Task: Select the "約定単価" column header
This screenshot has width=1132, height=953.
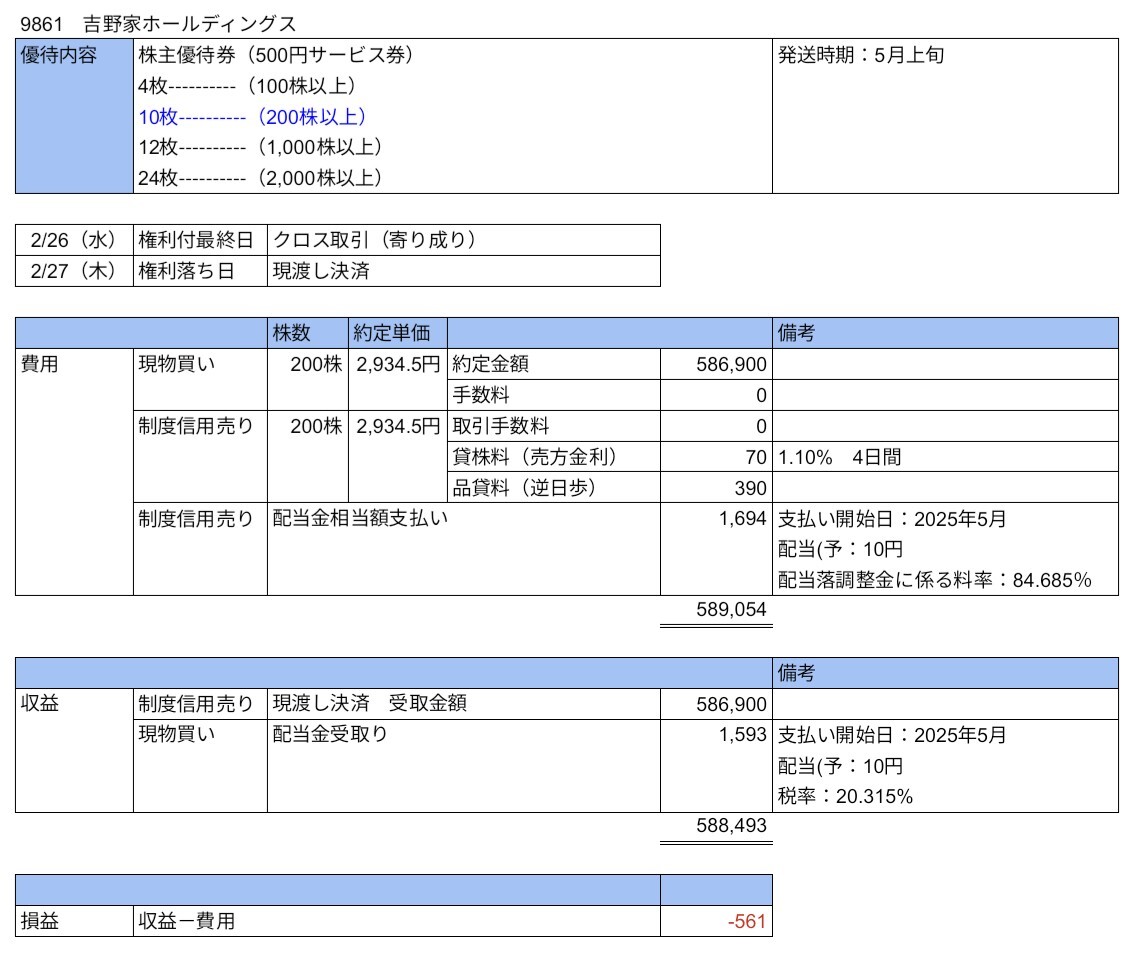Action: pos(398,333)
